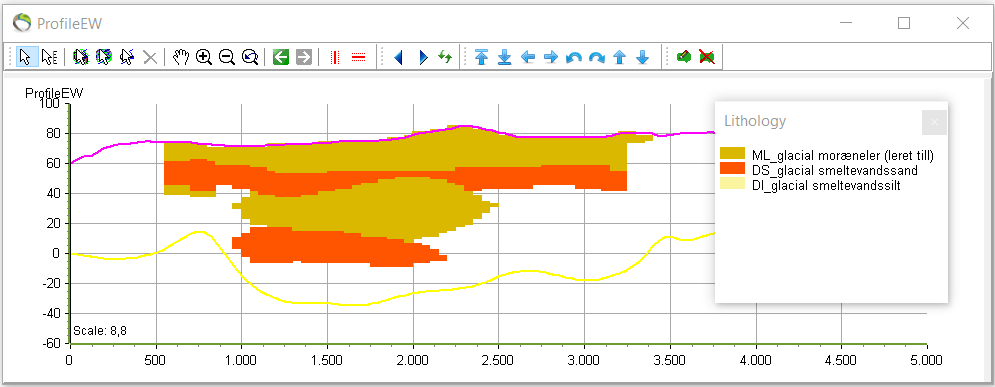Click the grey forward arrow button

[x=304, y=57]
